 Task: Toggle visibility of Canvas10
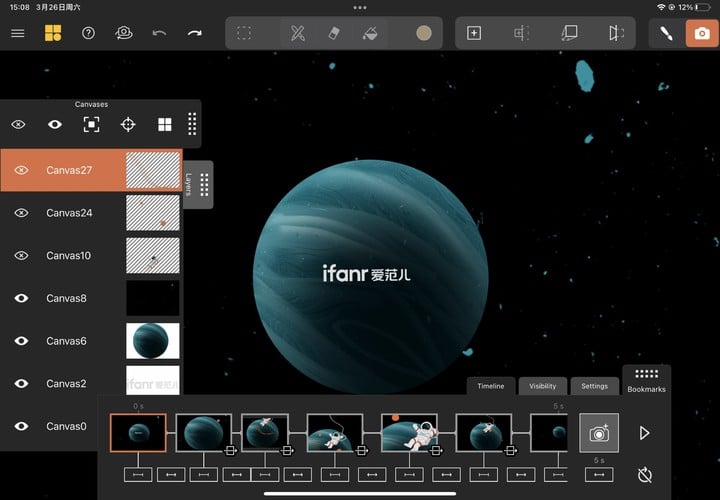click(x=21, y=256)
